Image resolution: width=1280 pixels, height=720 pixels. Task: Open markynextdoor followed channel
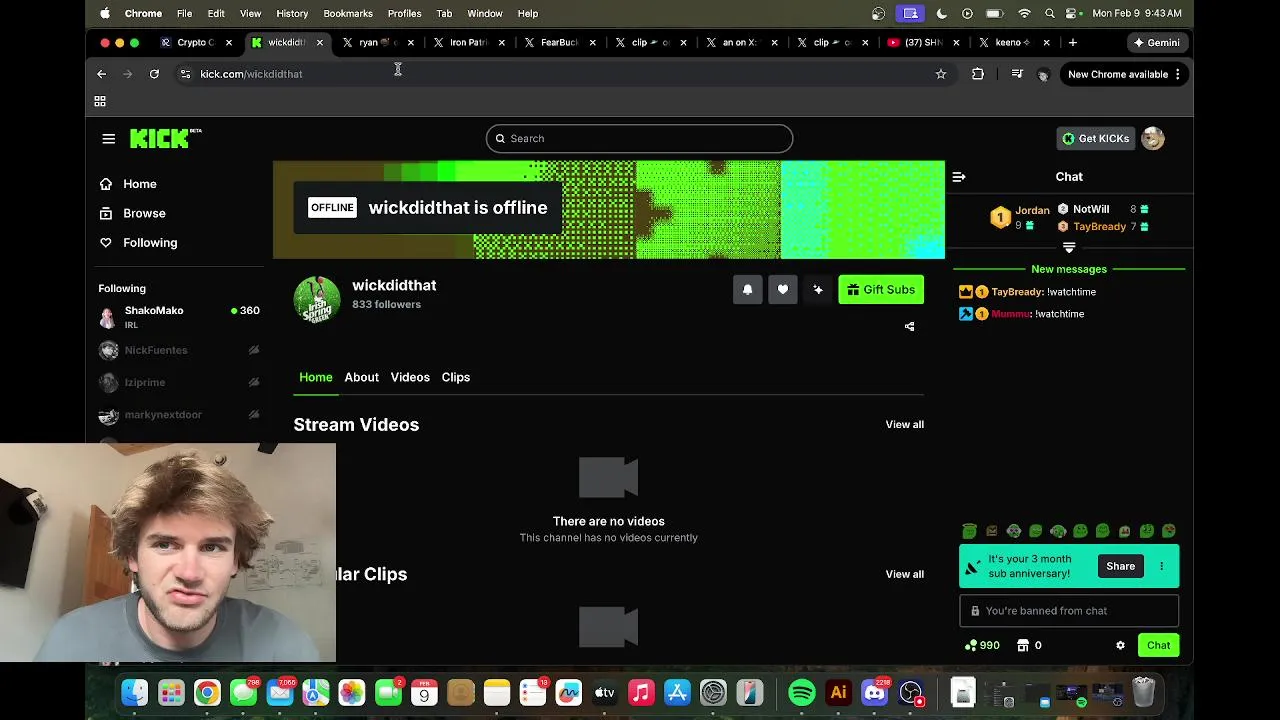(179, 415)
